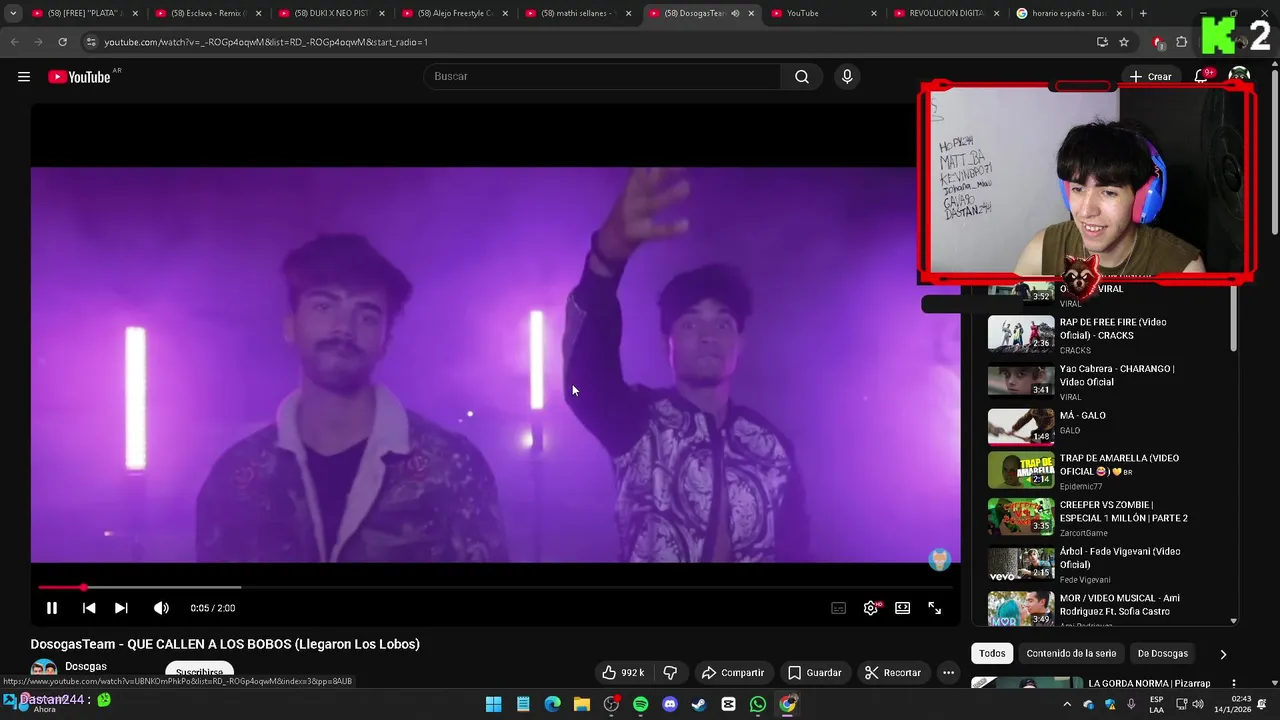
Task: Click the search magnifier button
Action: click(801, 77)
